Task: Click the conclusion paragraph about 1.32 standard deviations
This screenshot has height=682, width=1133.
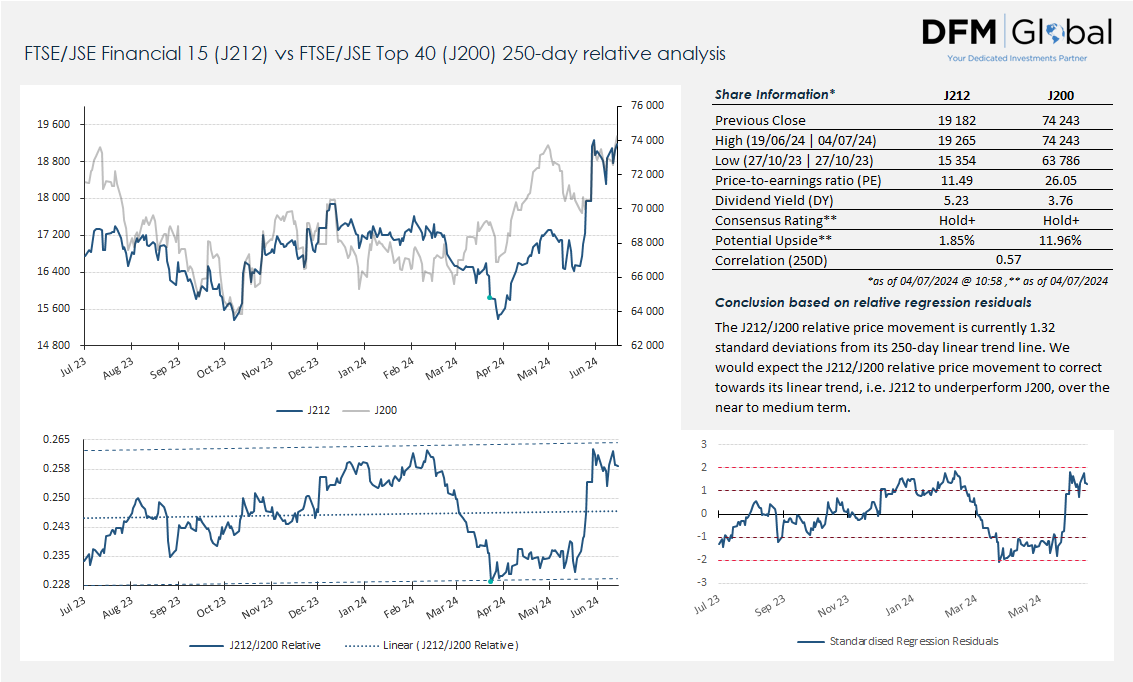Action: 912,367
